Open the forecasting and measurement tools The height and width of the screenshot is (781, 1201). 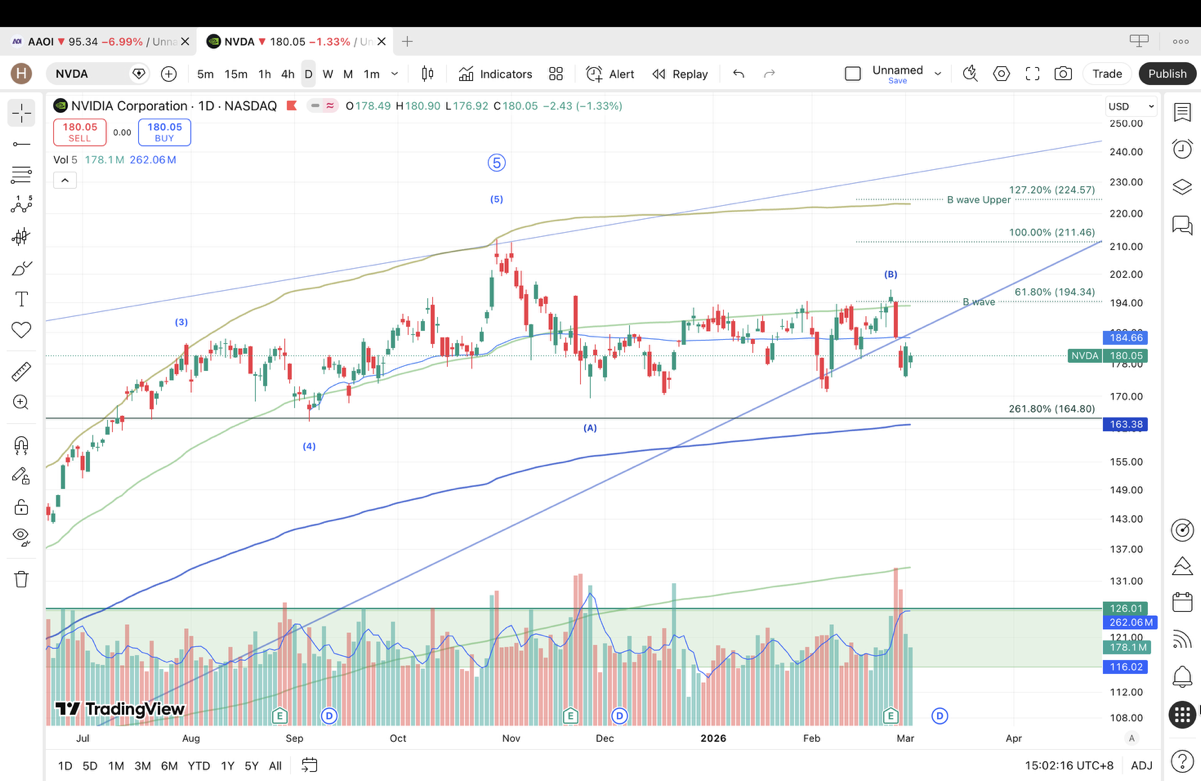pos(21,237)
